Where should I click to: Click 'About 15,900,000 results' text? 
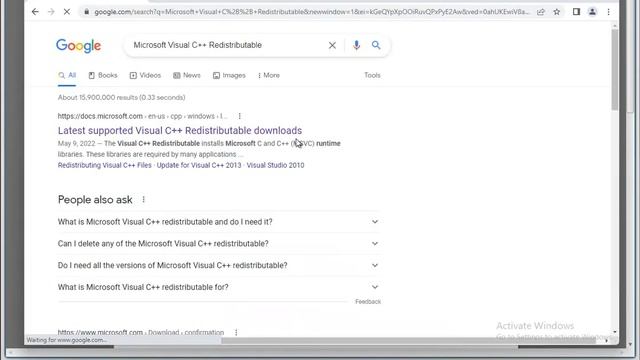click(121, 98)
